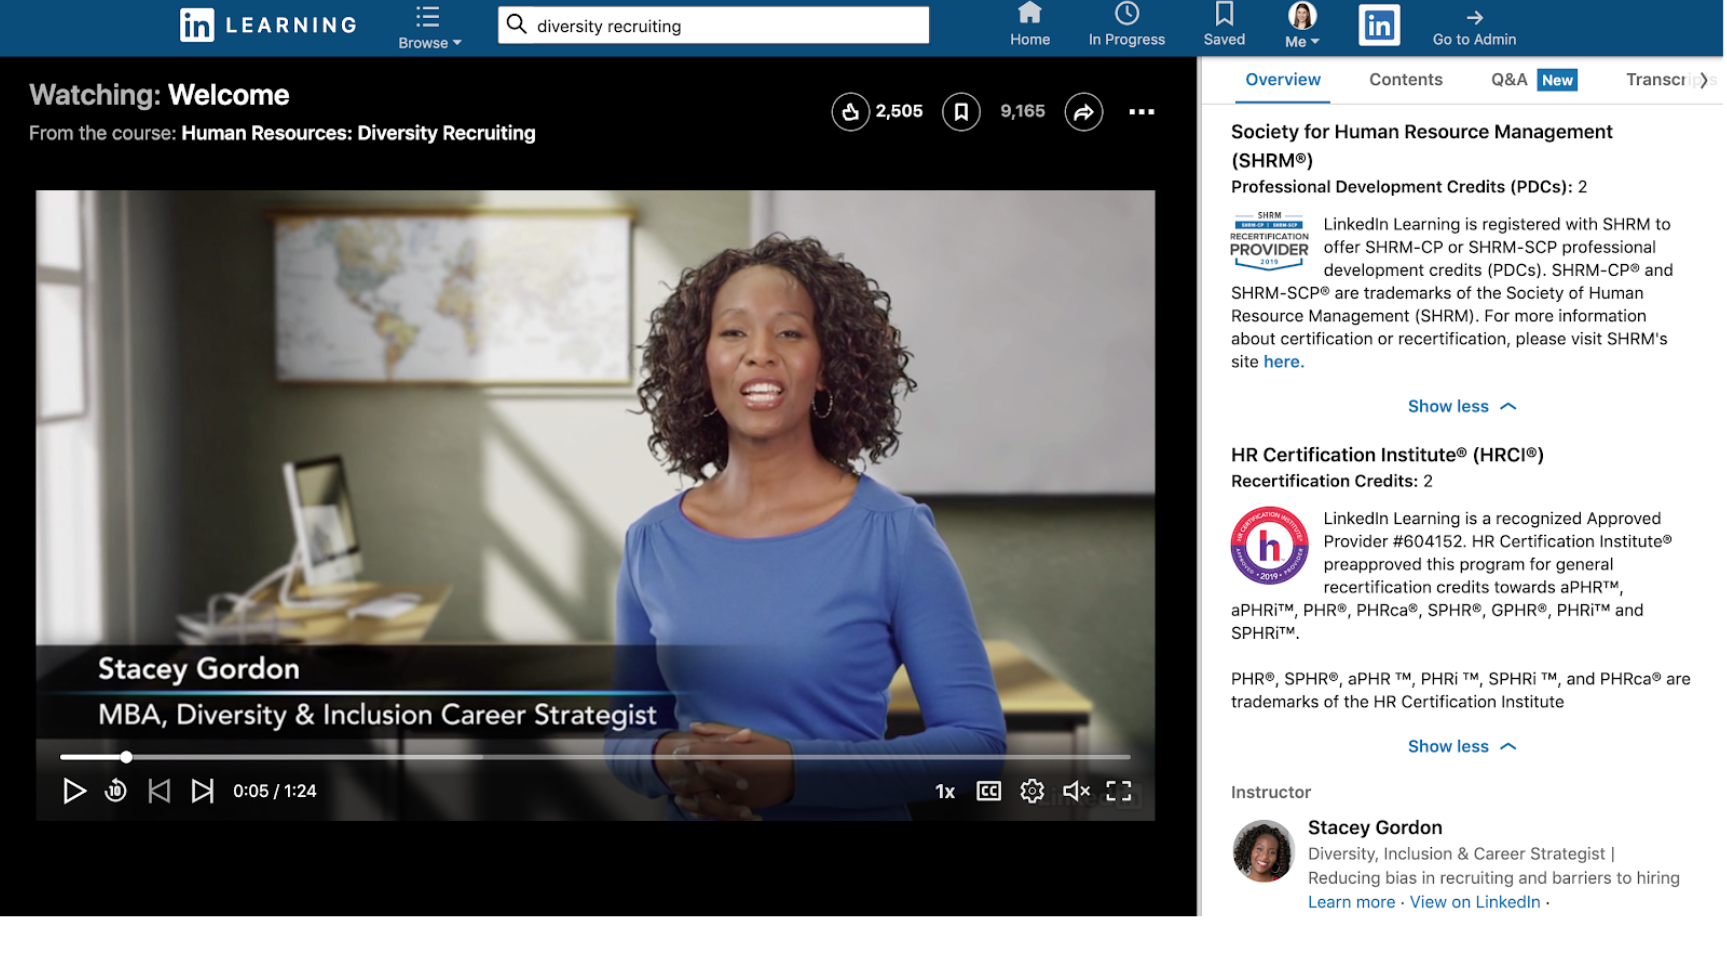Skip to the next video
Viewport: 1727px width, 968px height.
point(202,791)
